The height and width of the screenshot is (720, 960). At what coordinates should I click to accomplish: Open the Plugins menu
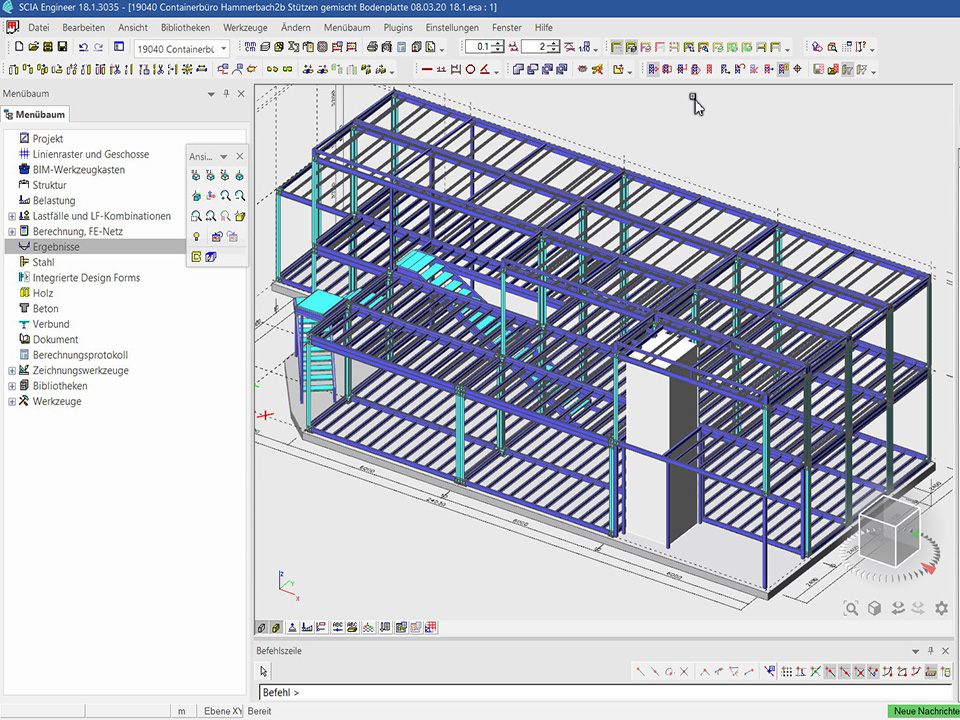[397, 27]
